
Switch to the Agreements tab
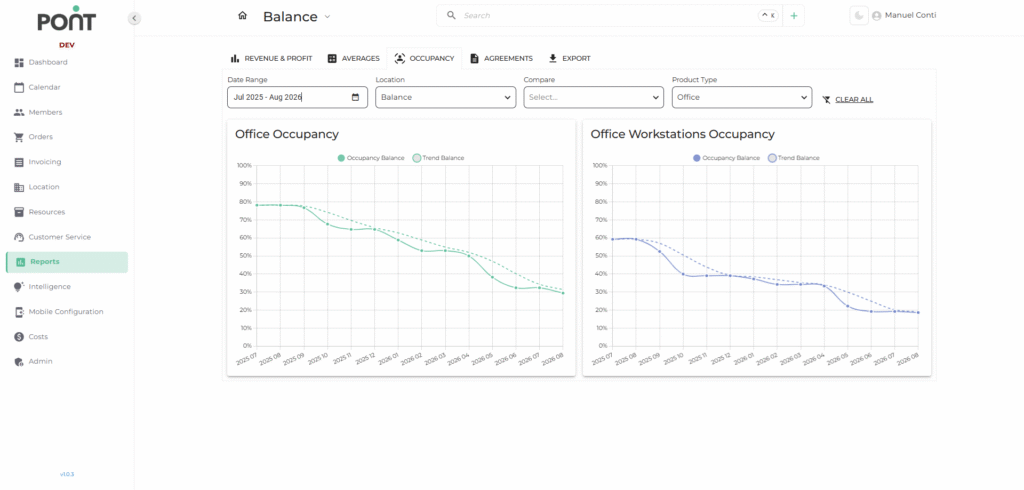(500, 58)
